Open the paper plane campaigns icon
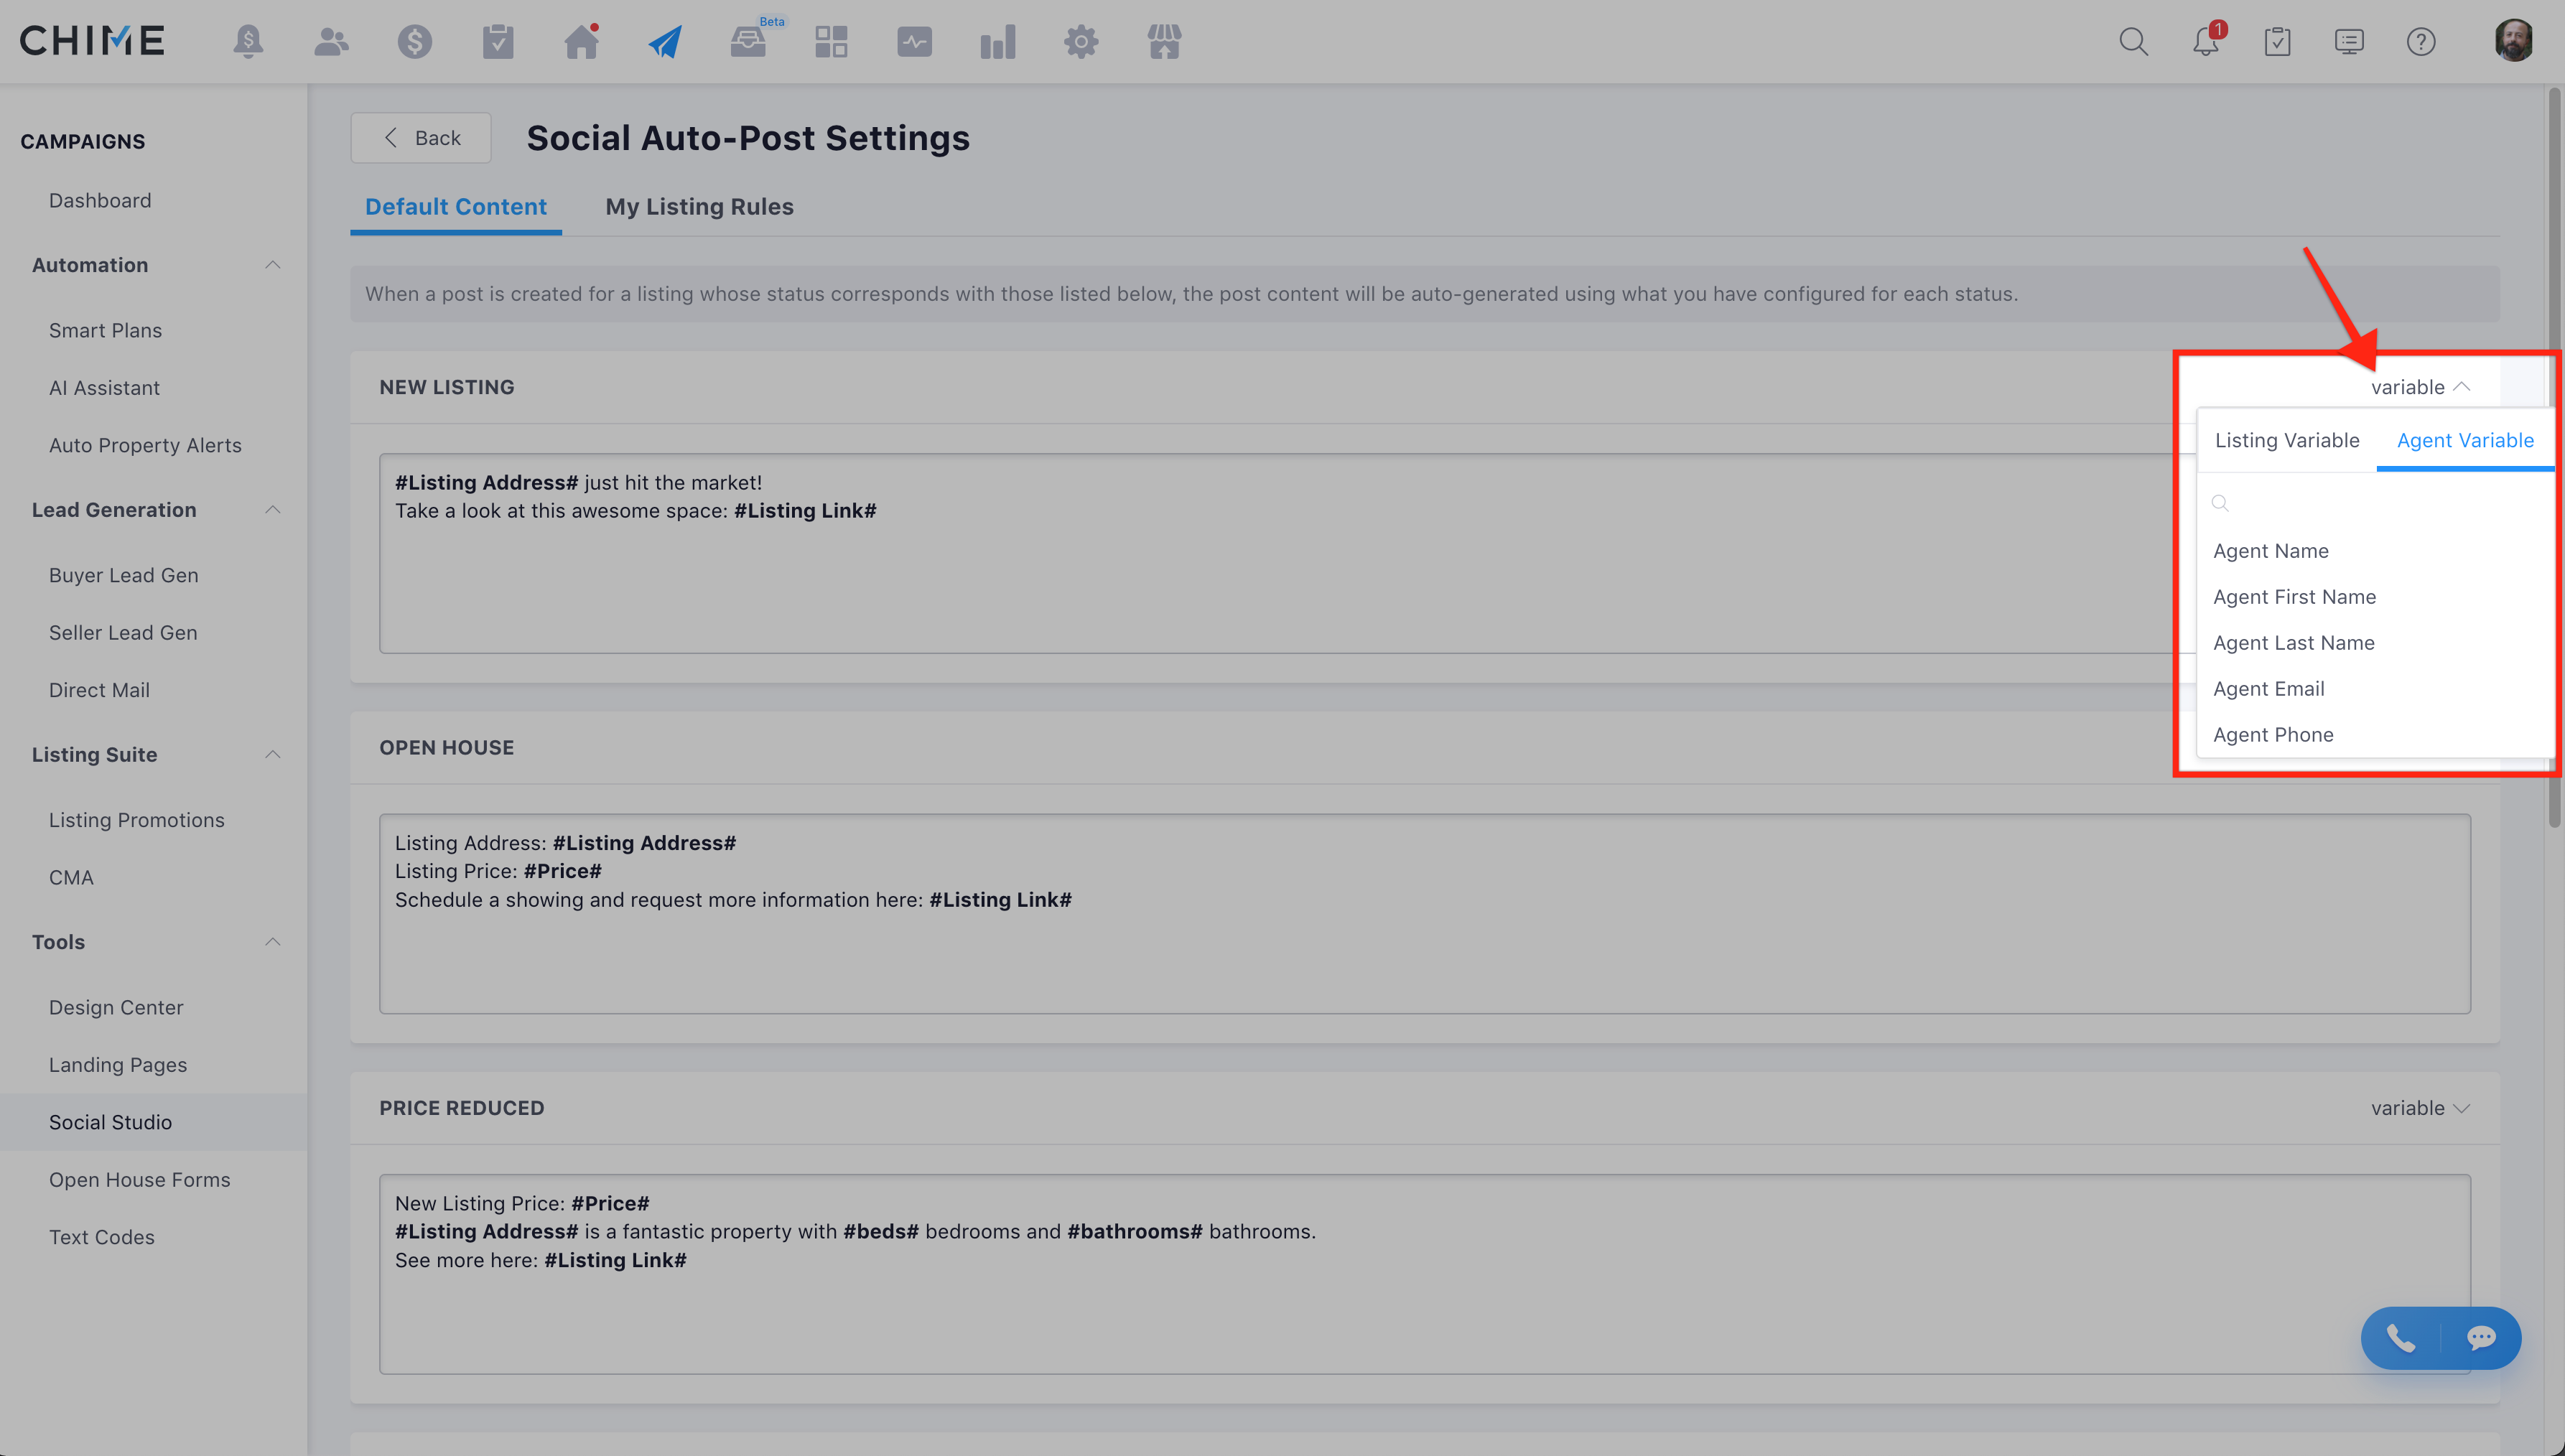The width and height of the screenshot is (2565, 1456). point(665,42)
